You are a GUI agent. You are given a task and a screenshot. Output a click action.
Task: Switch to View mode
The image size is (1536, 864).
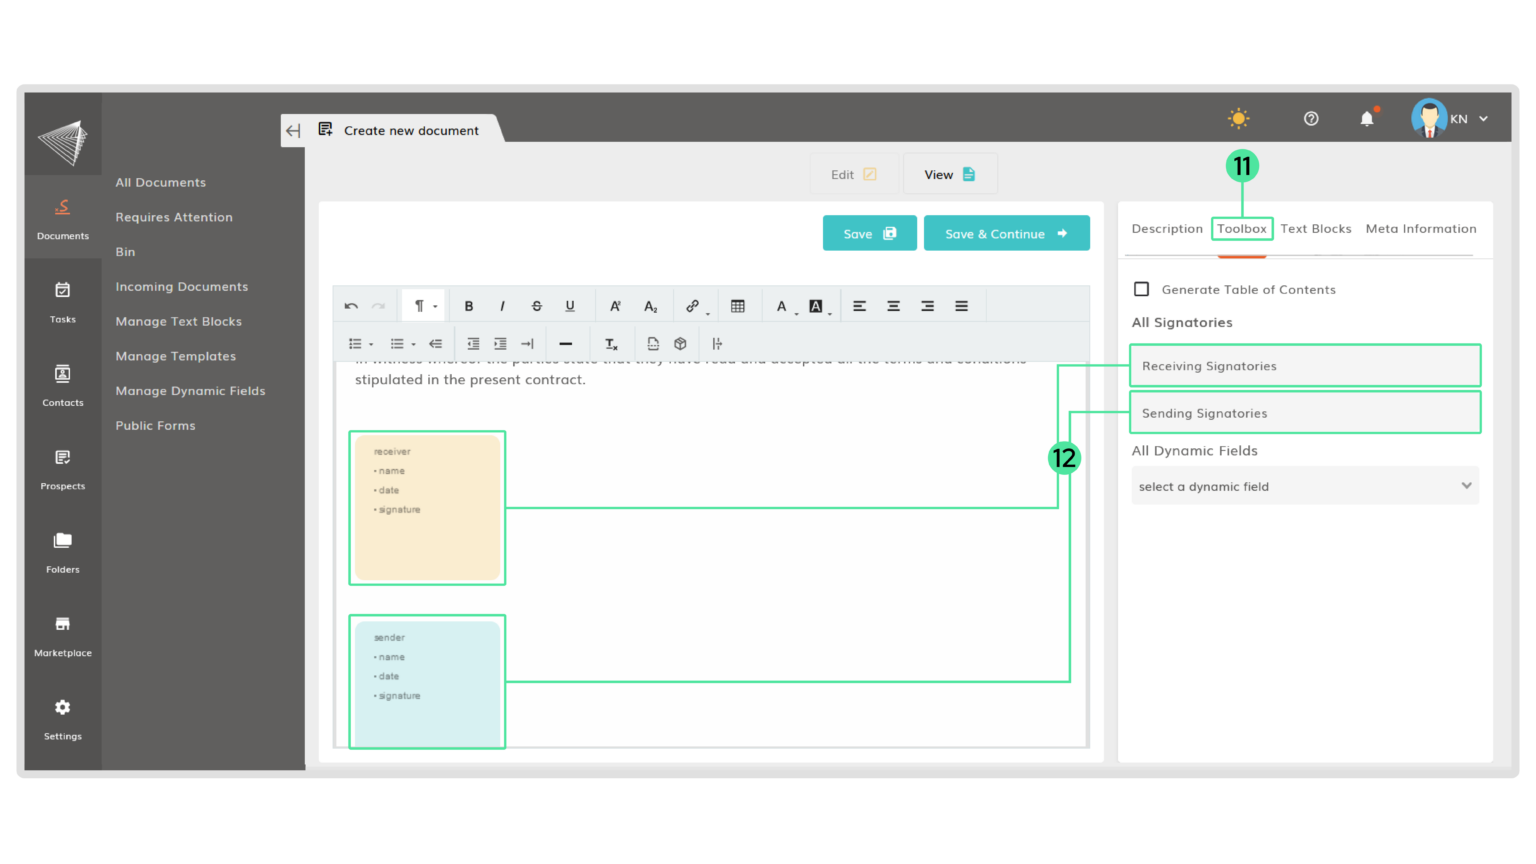pos(949,175)
